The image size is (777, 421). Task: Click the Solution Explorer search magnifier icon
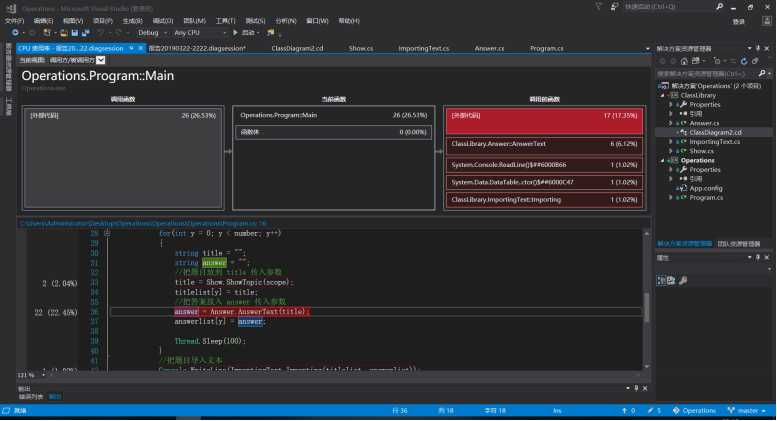click(x=762, y=73)
